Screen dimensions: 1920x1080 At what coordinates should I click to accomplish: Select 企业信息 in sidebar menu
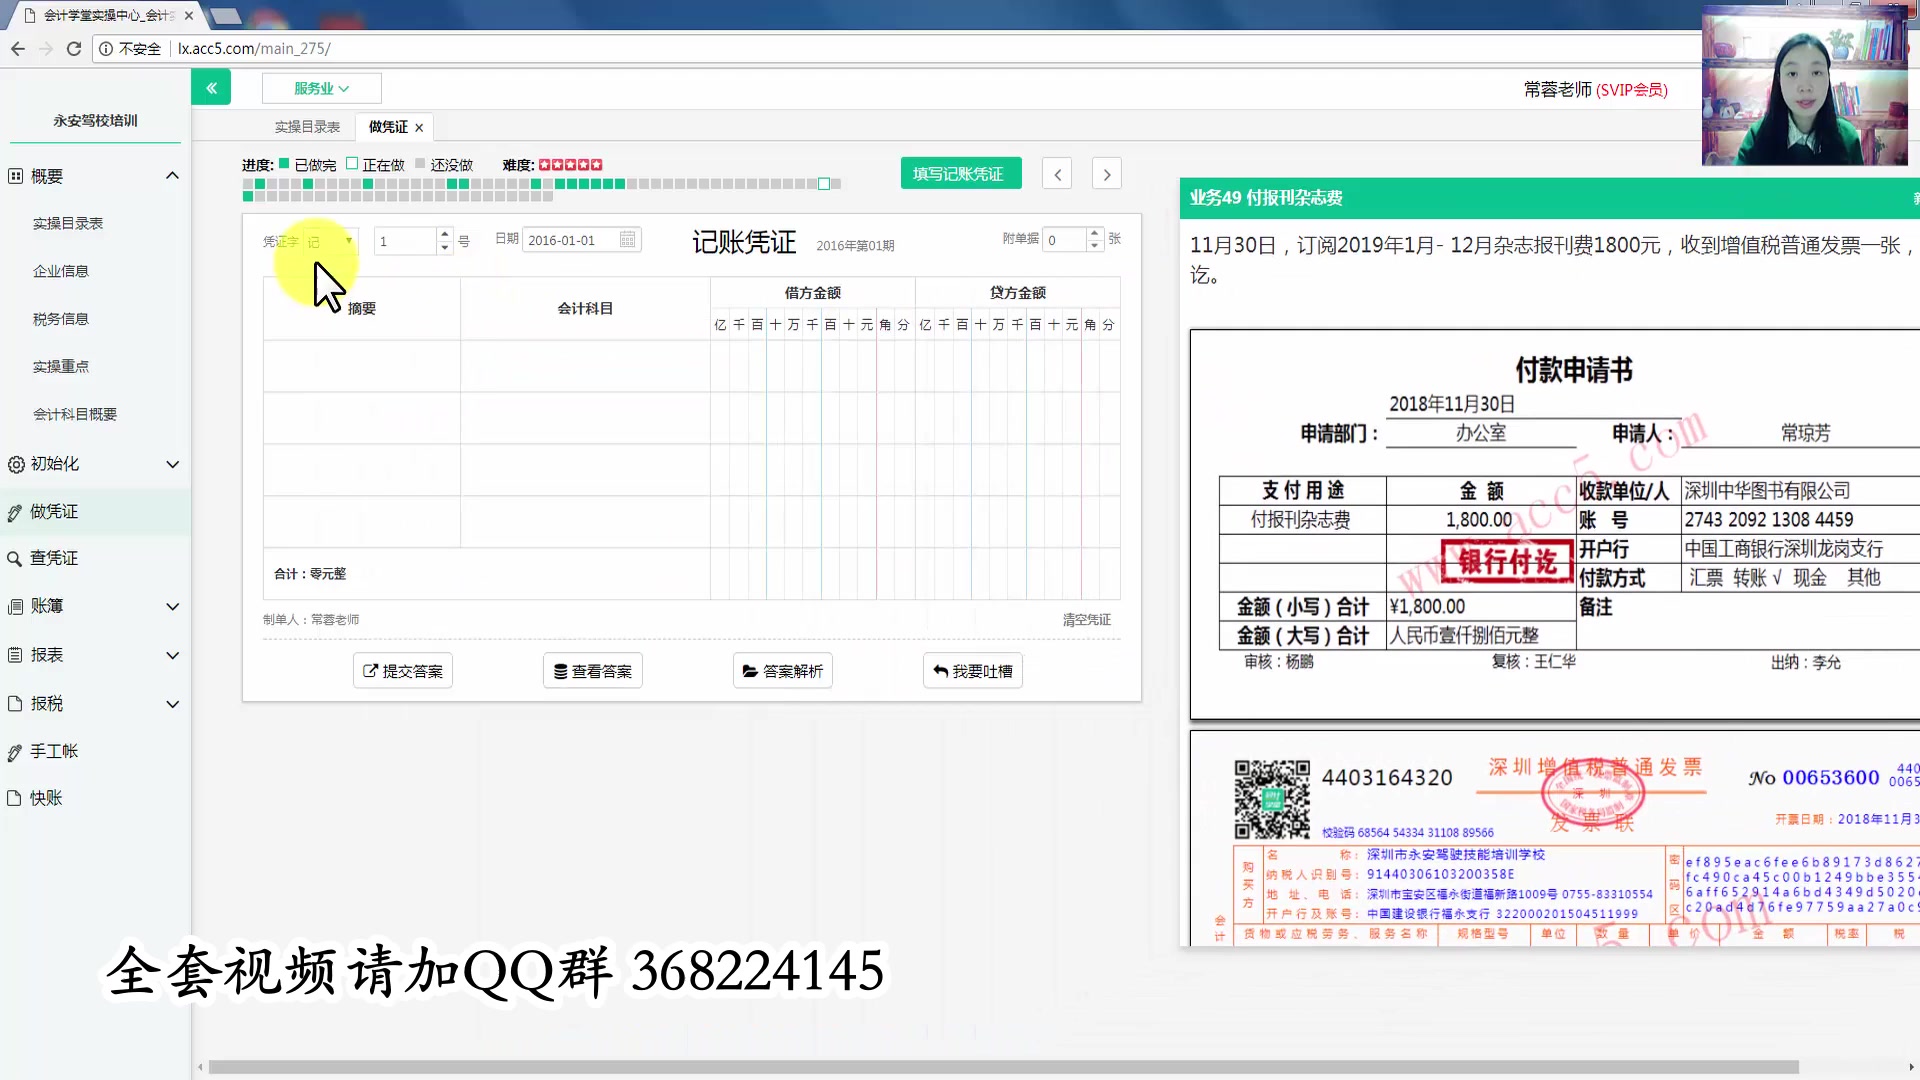pyautogui.click(x=61, y=271)
